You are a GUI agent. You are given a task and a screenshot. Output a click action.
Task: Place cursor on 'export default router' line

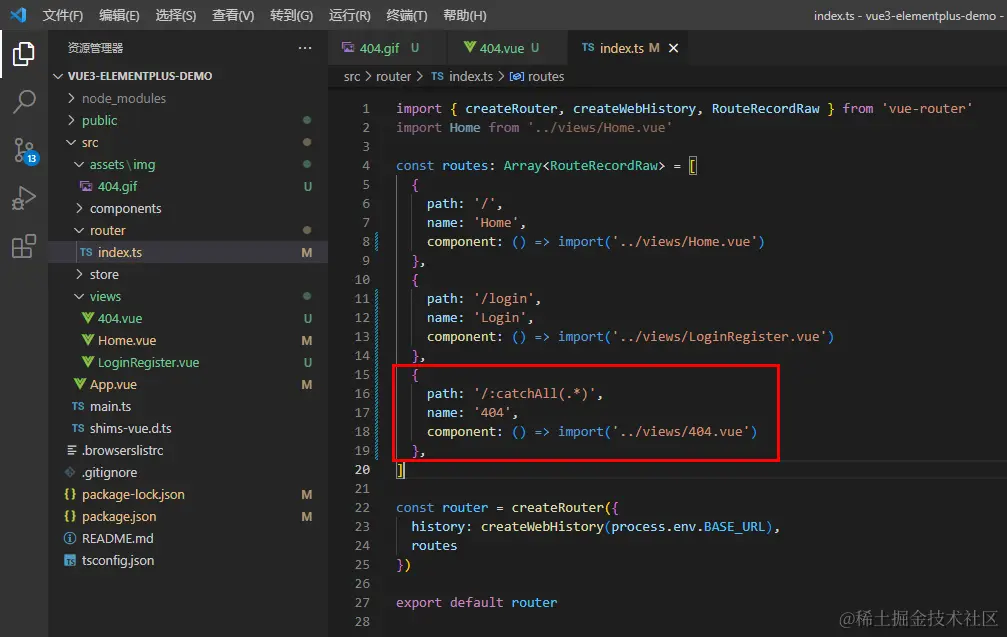pyautogui.click(x=477, y=602)
